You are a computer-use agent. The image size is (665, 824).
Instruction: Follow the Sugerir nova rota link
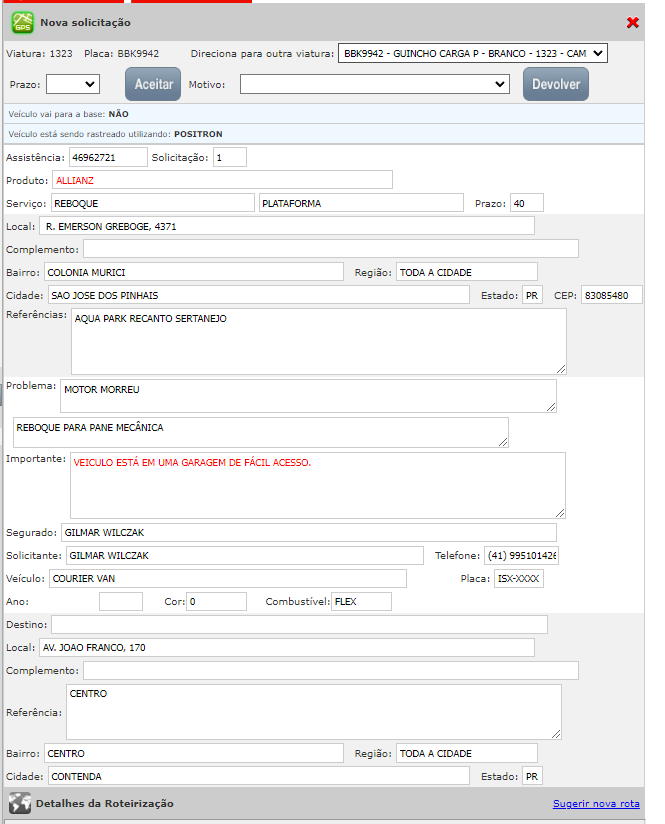click(595, 804)
